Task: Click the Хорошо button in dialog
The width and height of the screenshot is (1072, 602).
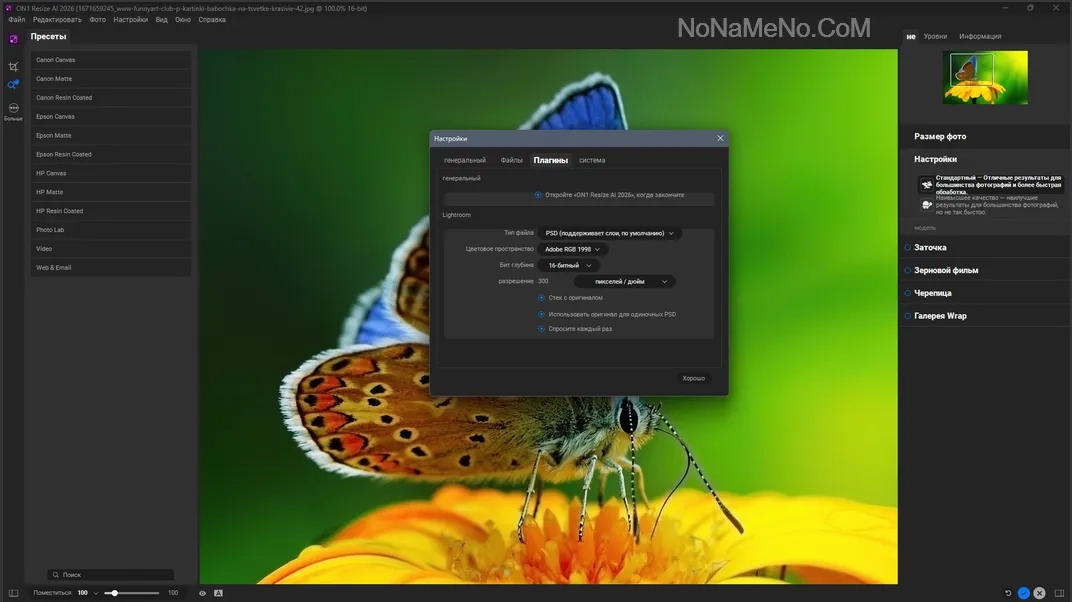Action: click(x=693, y=378)
